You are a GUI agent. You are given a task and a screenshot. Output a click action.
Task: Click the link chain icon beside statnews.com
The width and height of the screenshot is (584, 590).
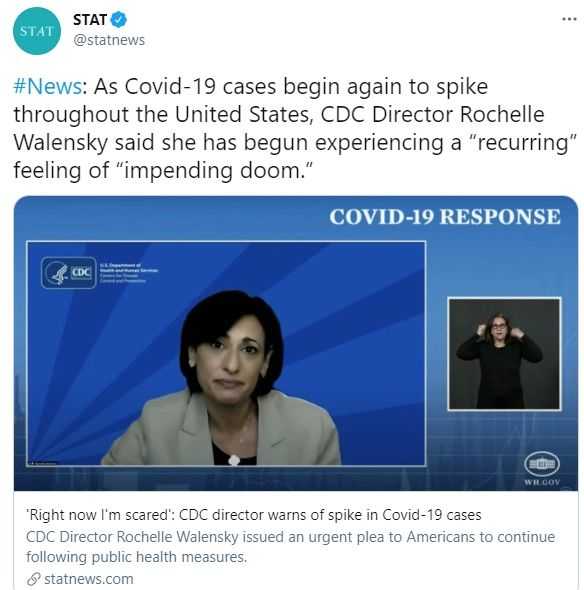[x=33, y=579]
